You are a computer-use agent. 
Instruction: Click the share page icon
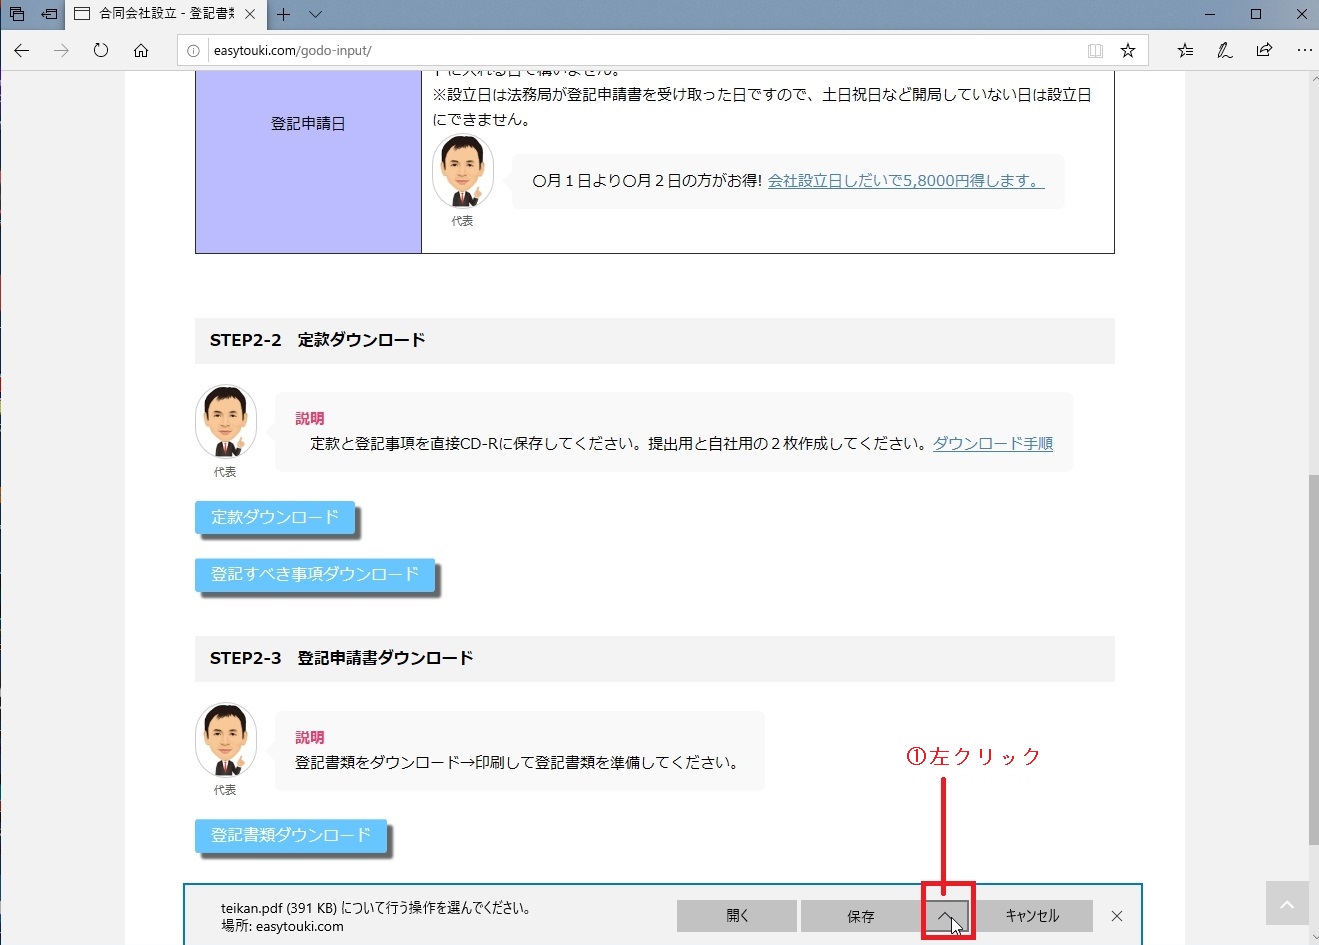pos(1265,50)
